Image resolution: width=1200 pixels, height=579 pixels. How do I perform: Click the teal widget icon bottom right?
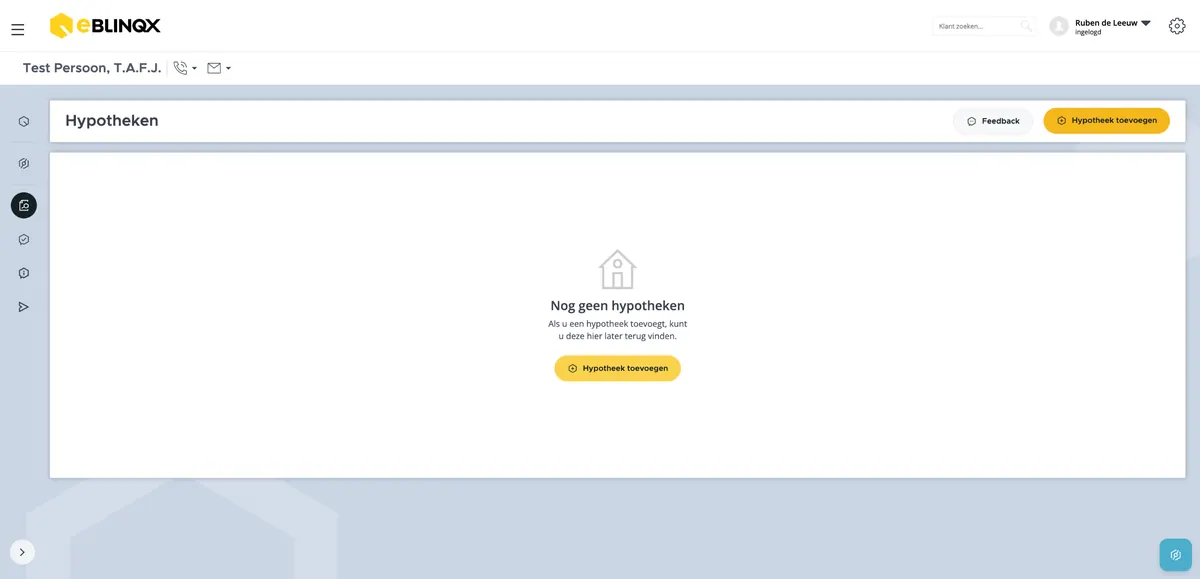click(x=1176, y=554)
